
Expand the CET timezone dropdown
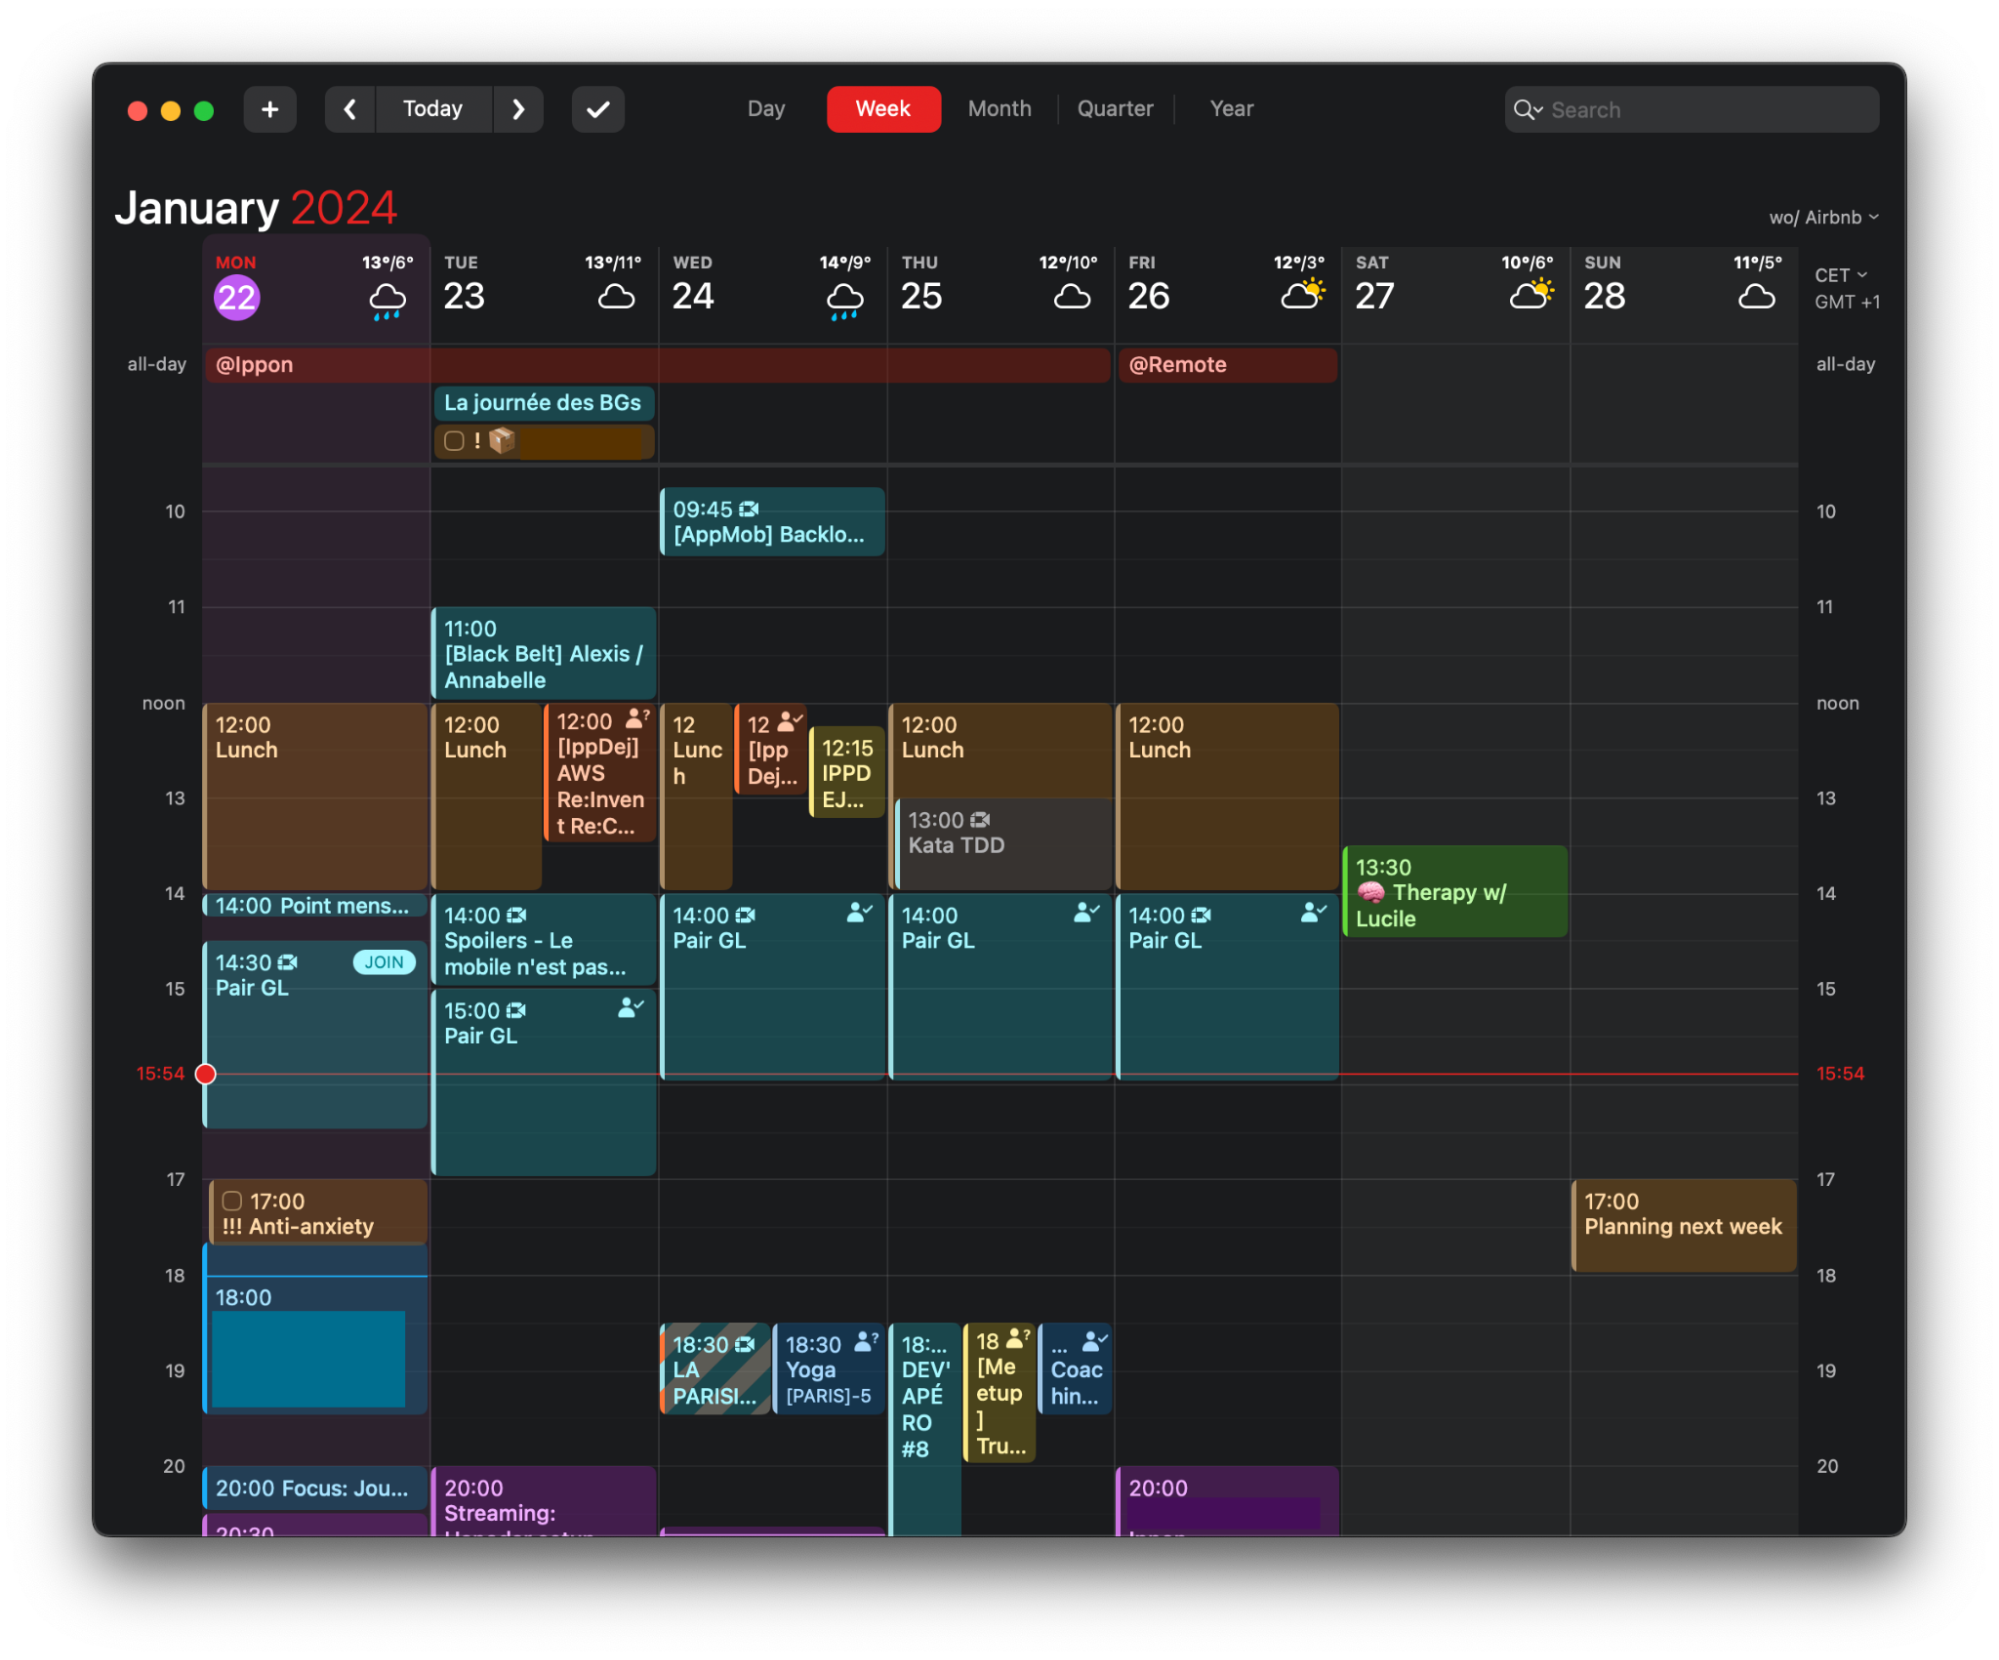tap(1841, 274)
